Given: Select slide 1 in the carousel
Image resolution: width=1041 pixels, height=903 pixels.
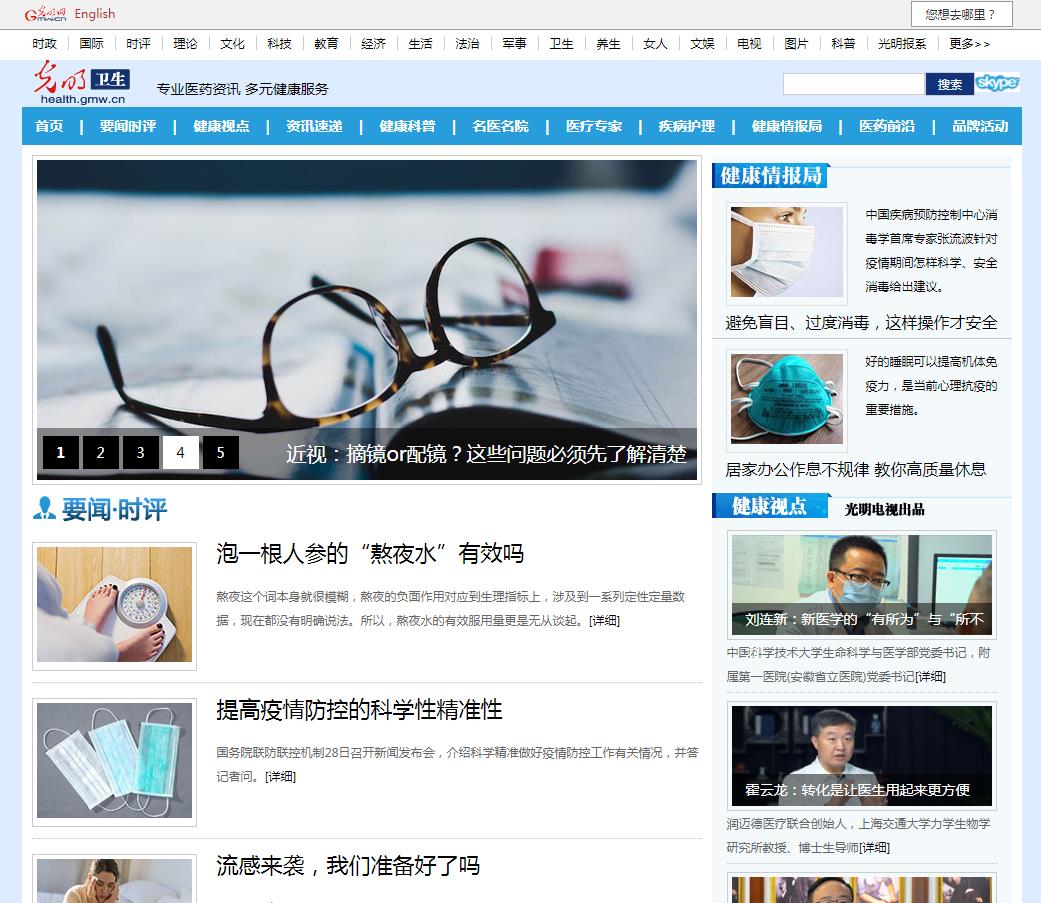Looking at the screenshot, I should [x=60, y=453].
